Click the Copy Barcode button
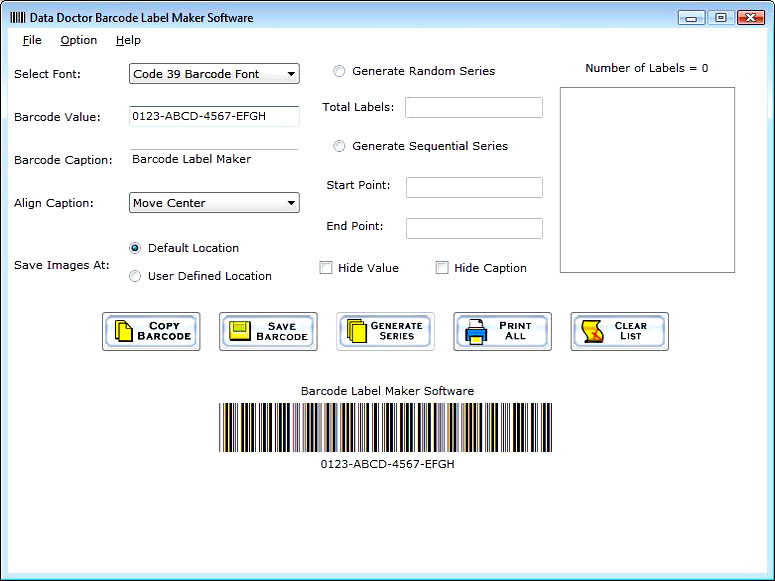This screenshot has width=775, height=581. (151, 331)
